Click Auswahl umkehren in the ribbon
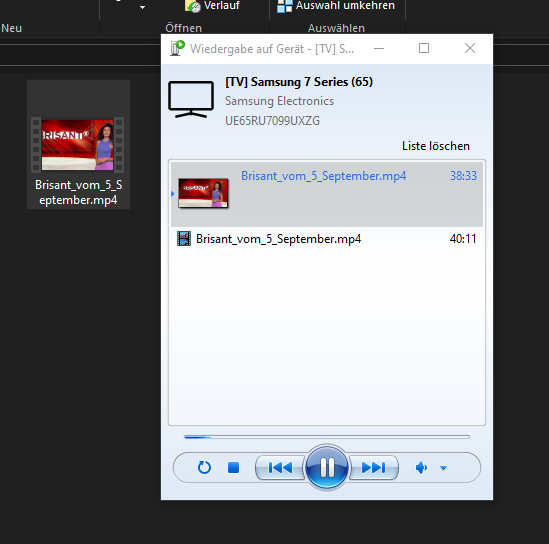This screenshot has width=549, height=544. pyautogui.click(x=336, y=6)
